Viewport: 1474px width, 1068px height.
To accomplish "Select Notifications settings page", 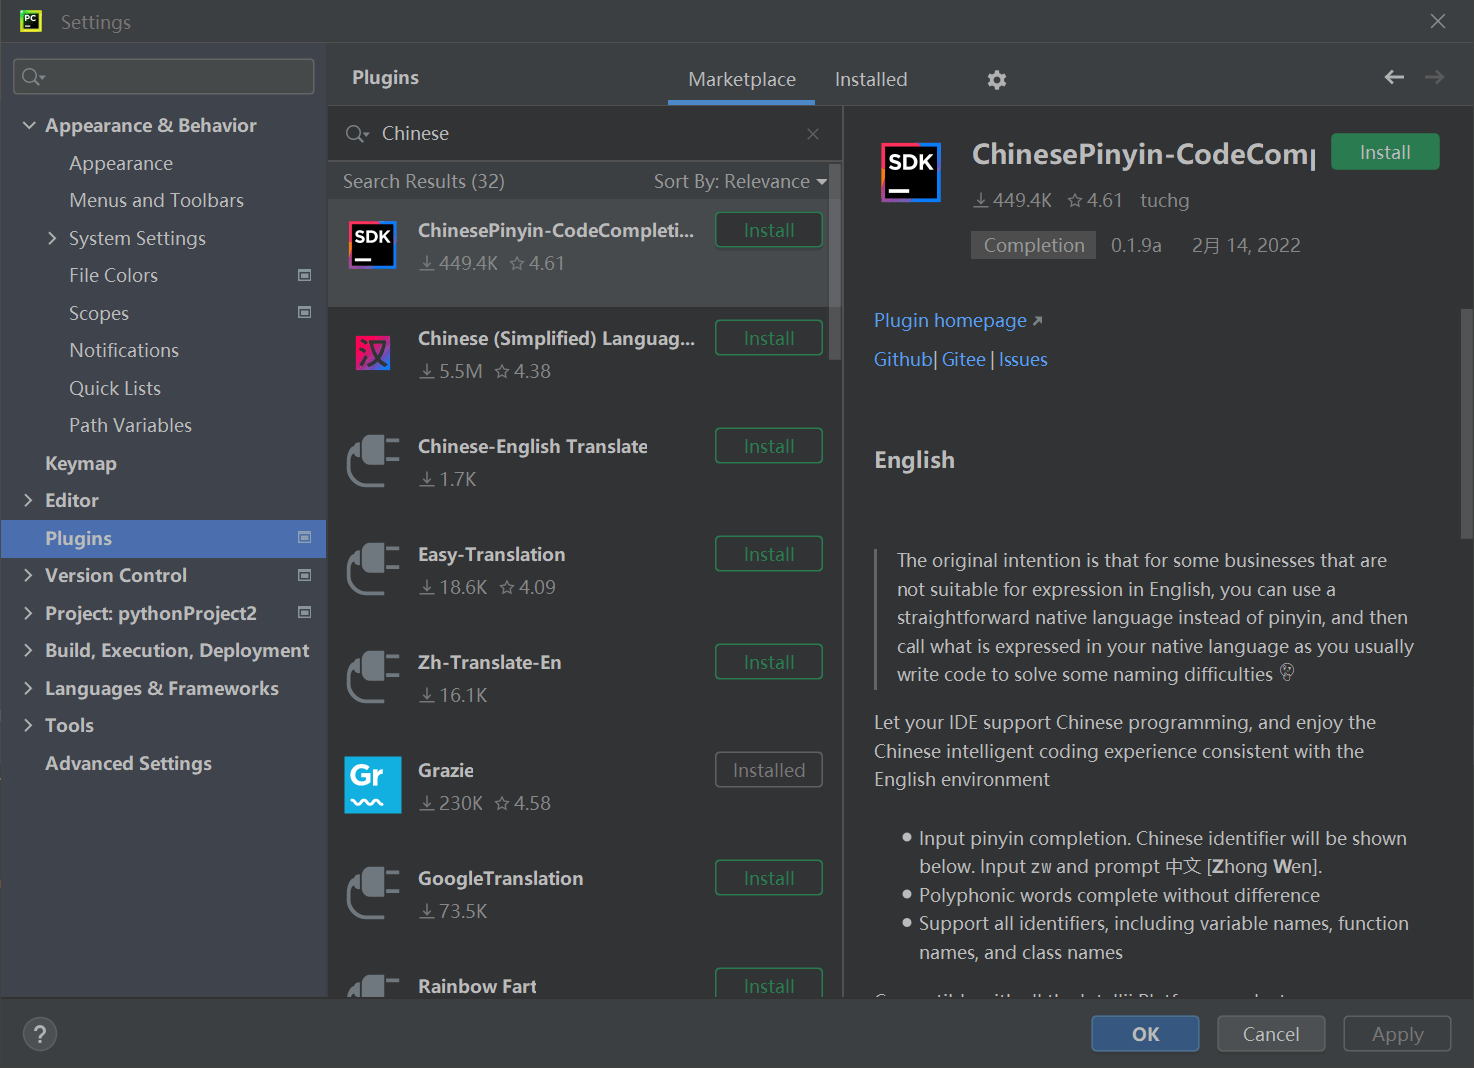I will (124, 350).
